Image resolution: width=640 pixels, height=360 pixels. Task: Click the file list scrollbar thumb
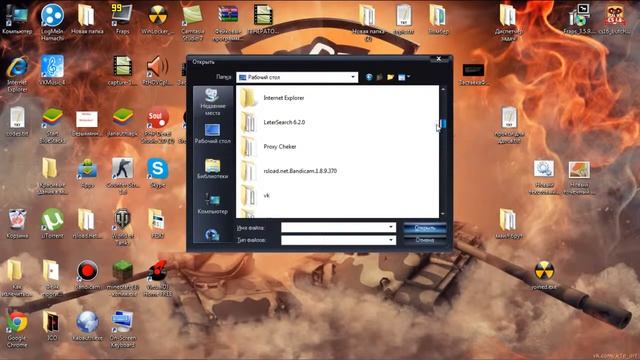443,123
